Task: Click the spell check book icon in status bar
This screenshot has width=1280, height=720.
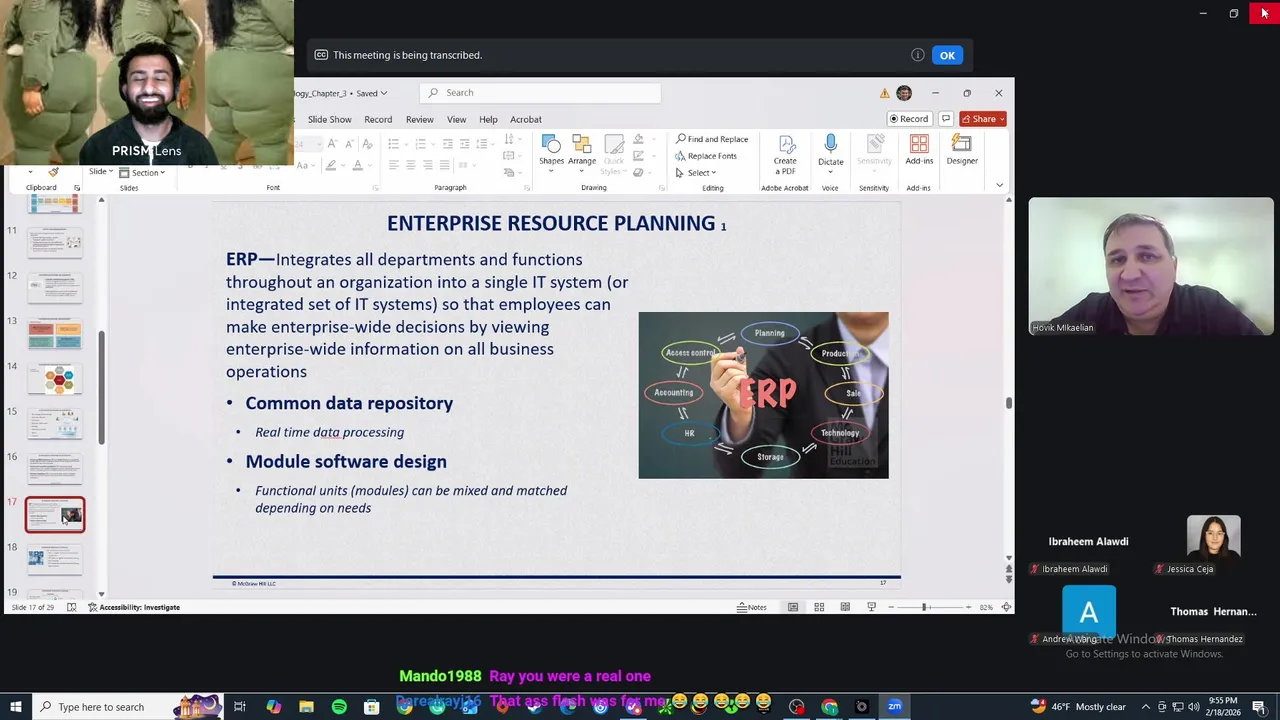Action: tap(71, 607)
